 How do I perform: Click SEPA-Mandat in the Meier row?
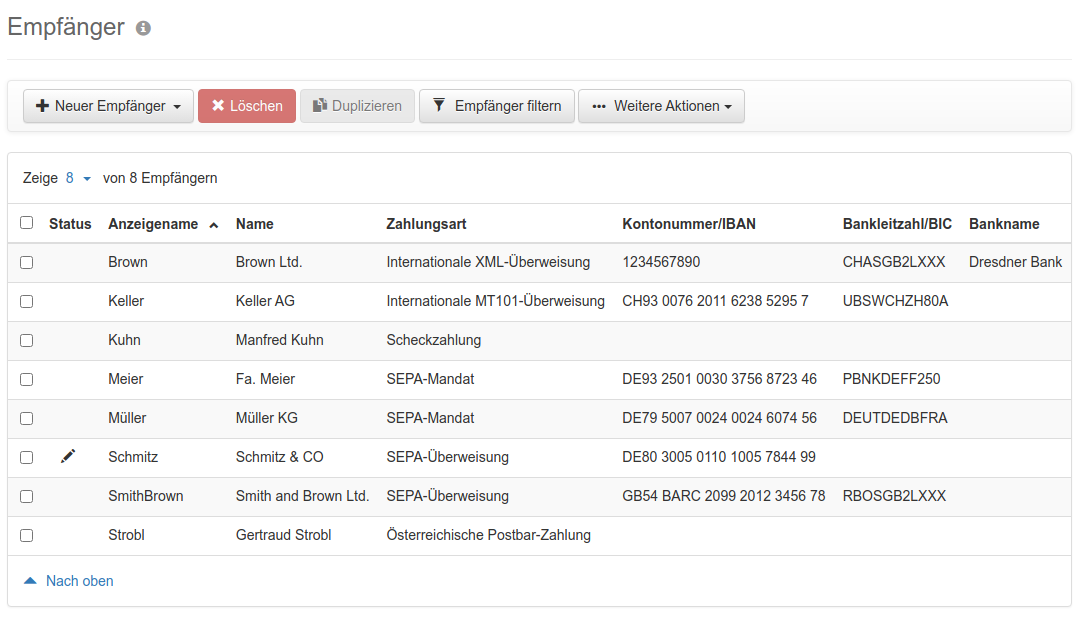[430, 379]
